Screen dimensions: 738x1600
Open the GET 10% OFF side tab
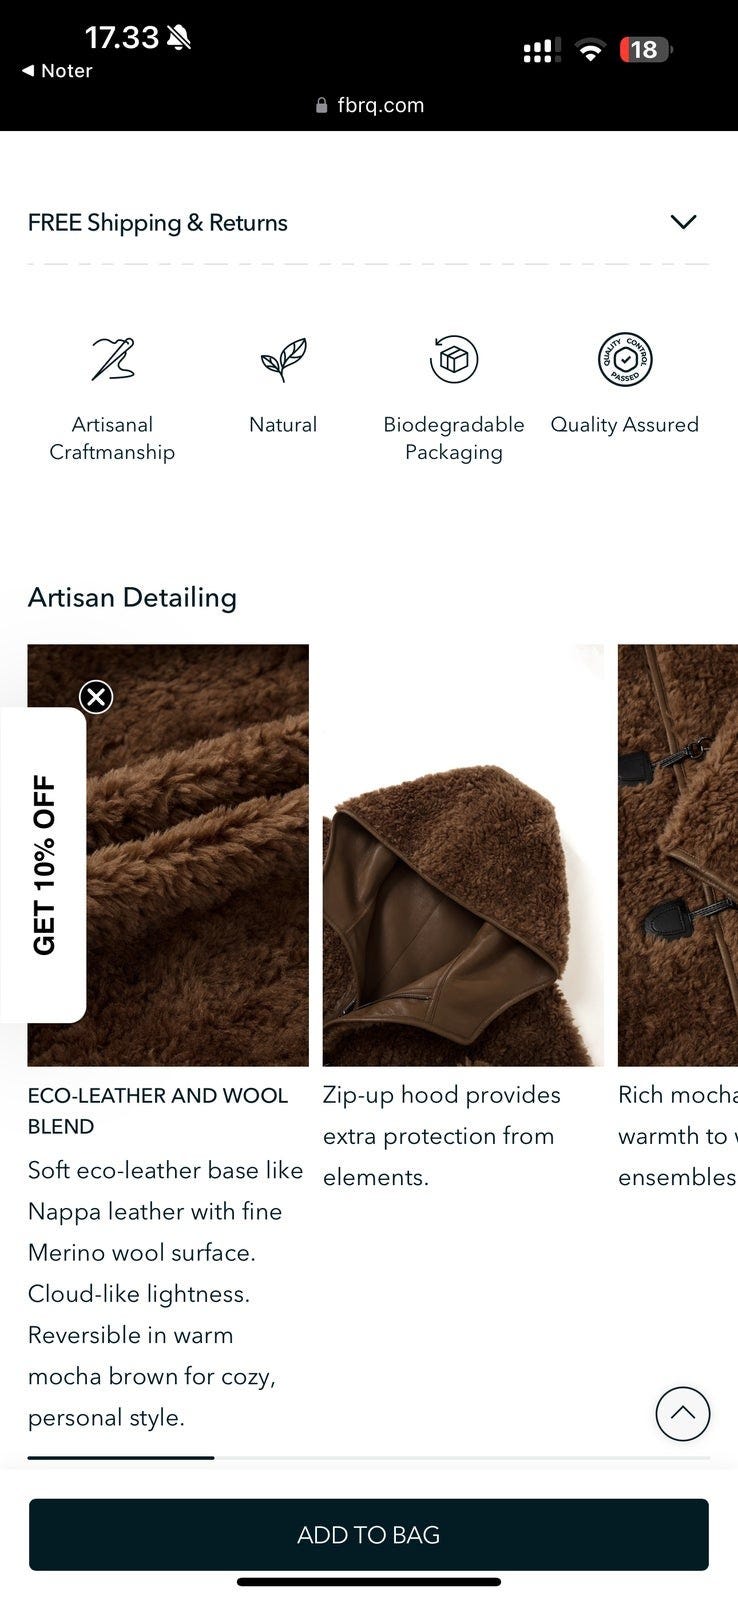click(43, 865)
